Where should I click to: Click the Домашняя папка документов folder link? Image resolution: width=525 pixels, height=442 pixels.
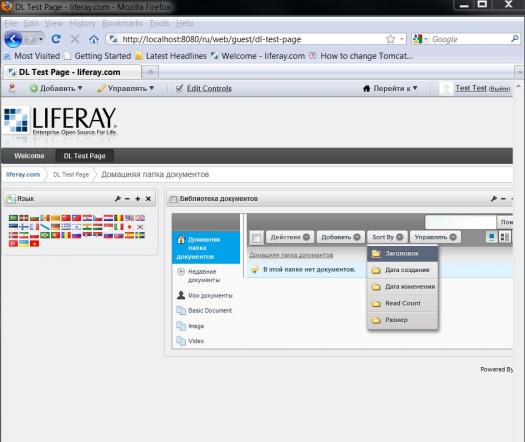tap(291, 255)
